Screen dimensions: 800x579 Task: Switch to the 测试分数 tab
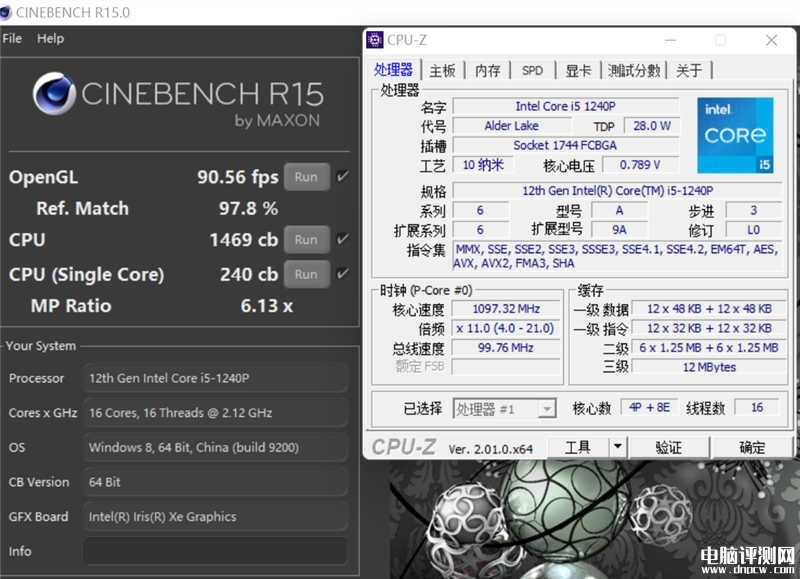point(634,70)
